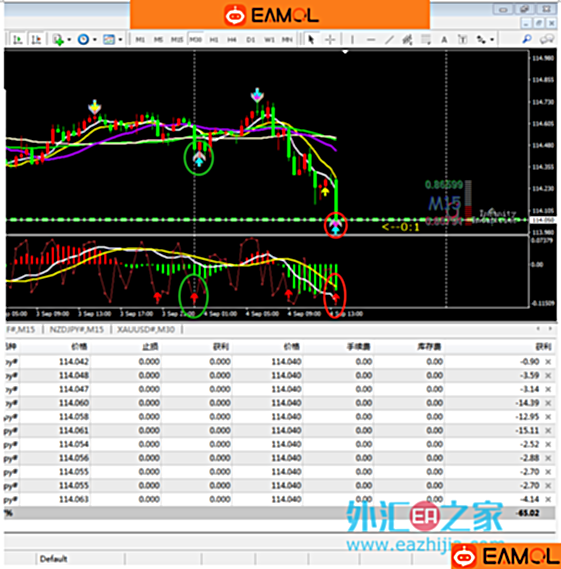The image size is (561, 569).
Task: Open the search magnifier icon
Action: point(527,39)
